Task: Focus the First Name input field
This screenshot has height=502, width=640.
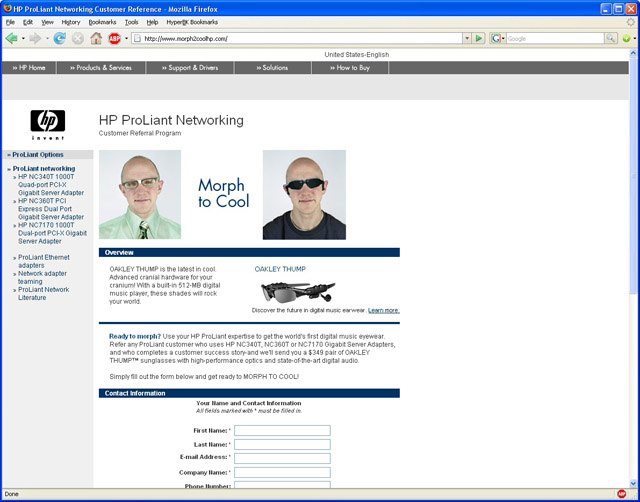Action: pyautogui.click(x=282, y=431)
